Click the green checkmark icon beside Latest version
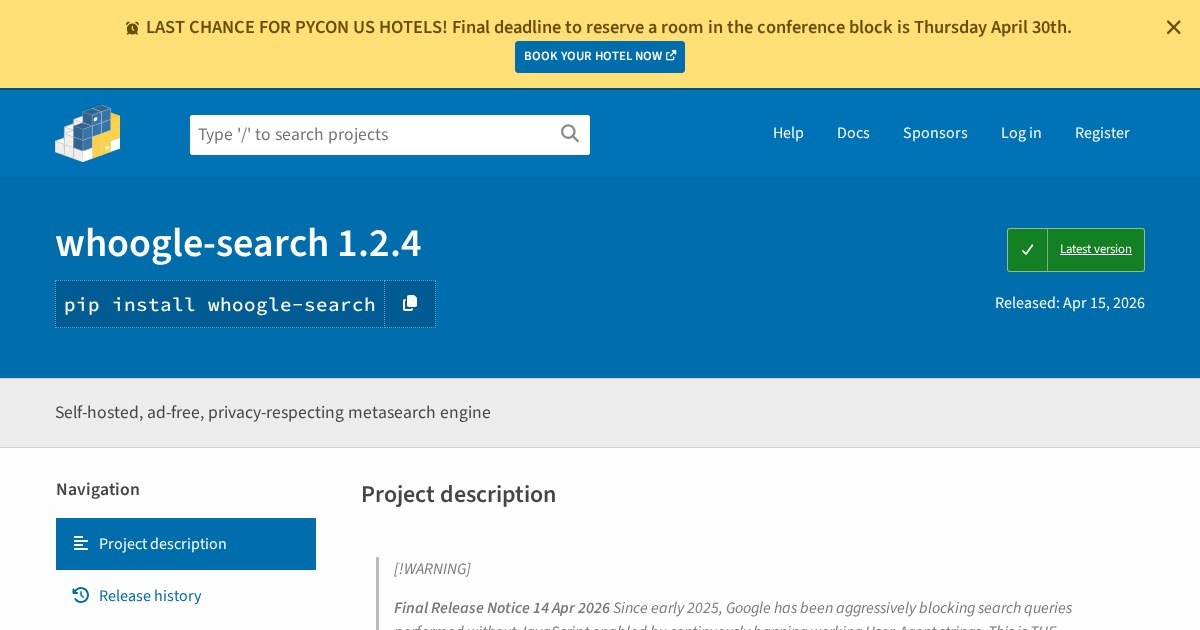Viewport: 1200px width, 630px height. click(x=1027, y=250)
